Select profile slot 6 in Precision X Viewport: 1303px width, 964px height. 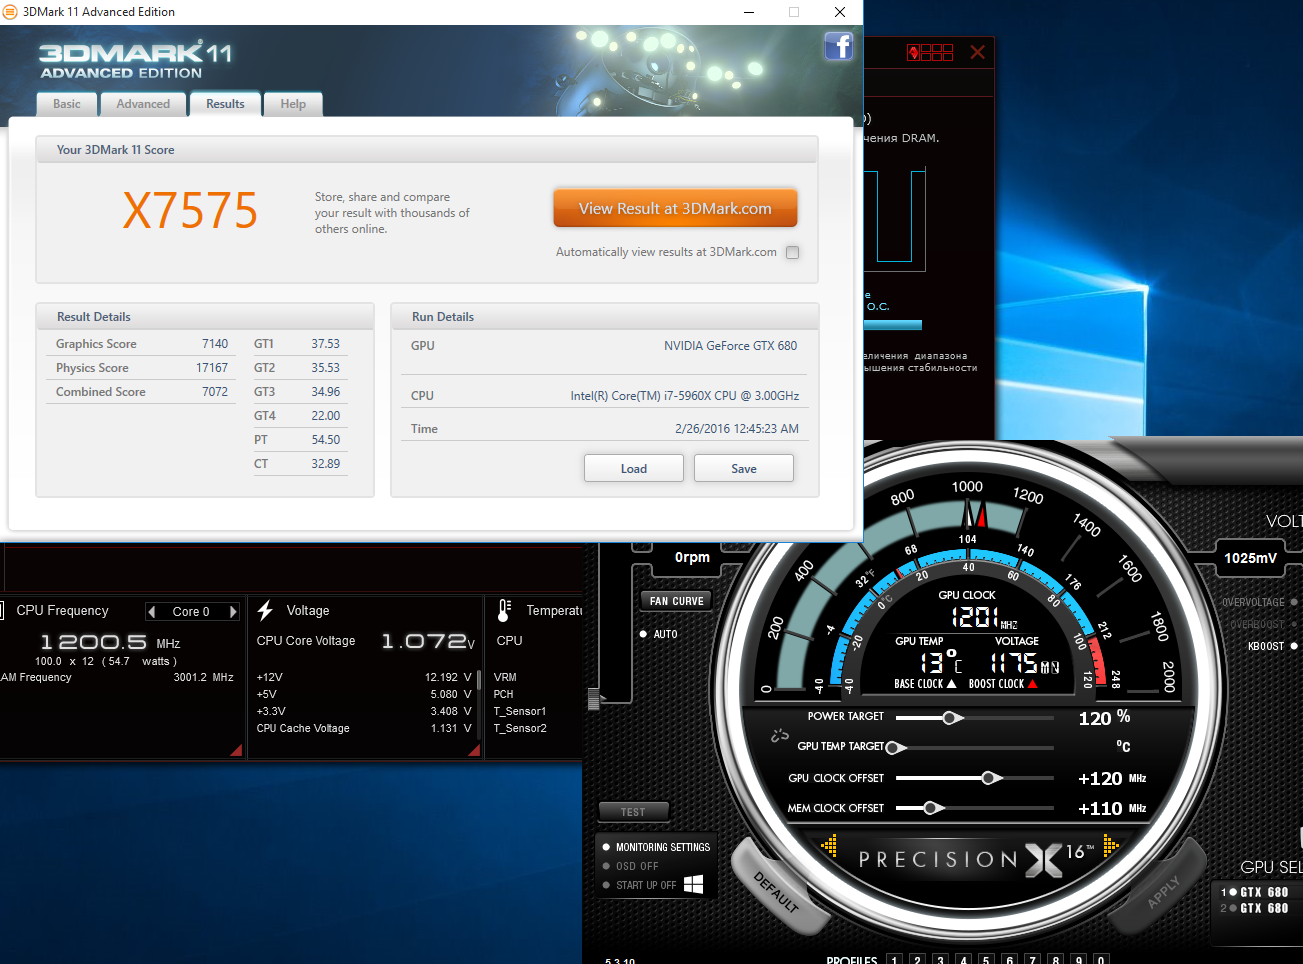[x=1010, y=960]
